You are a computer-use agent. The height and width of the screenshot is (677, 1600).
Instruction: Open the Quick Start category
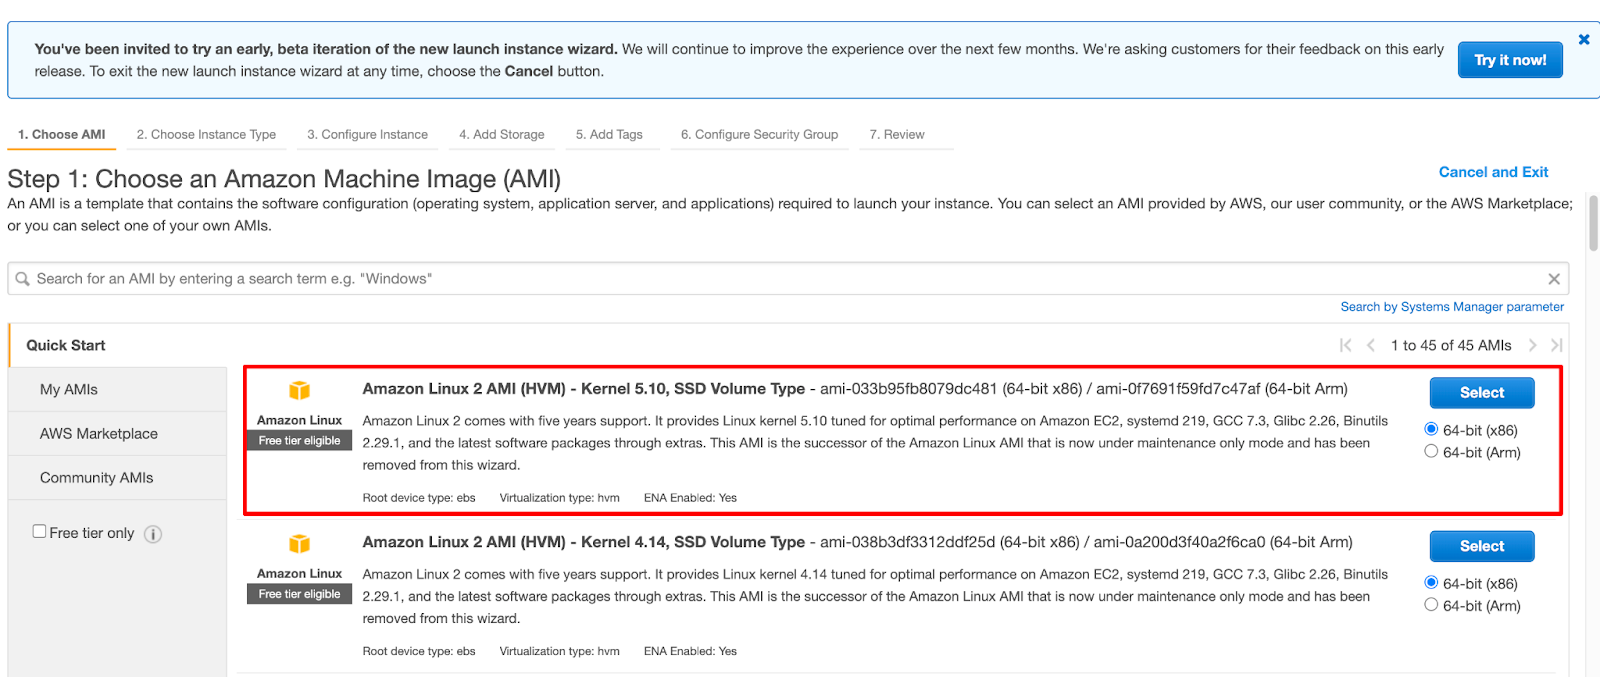[118, 345]
